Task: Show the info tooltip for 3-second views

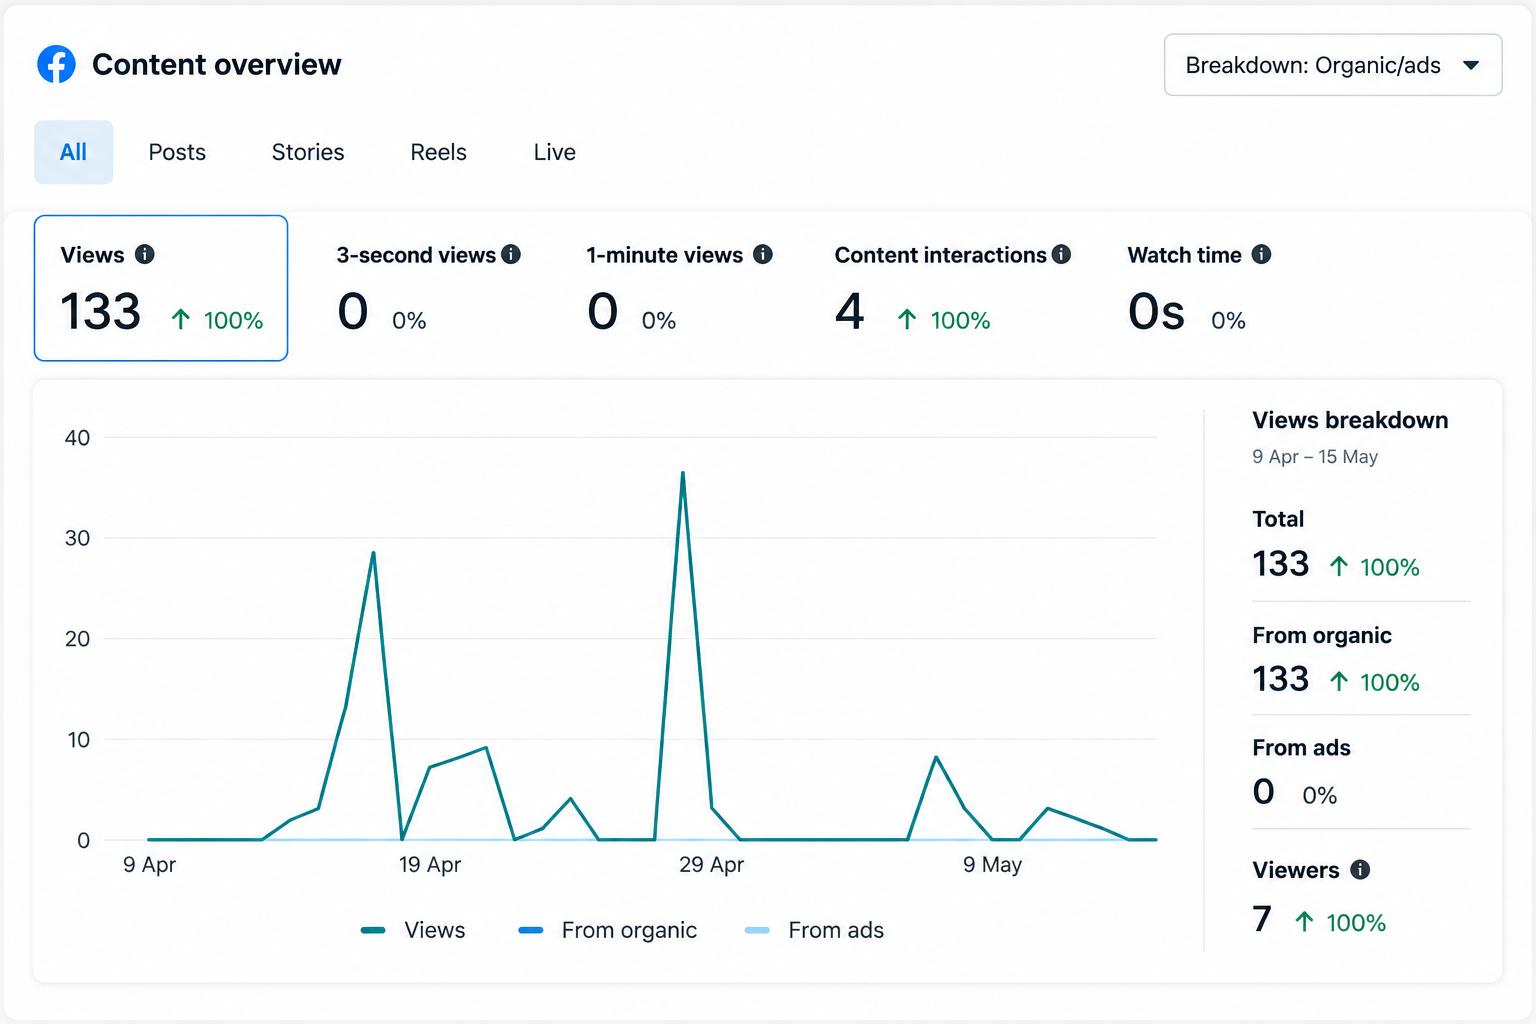Action: pyautogui.click(x=511, y=254)
